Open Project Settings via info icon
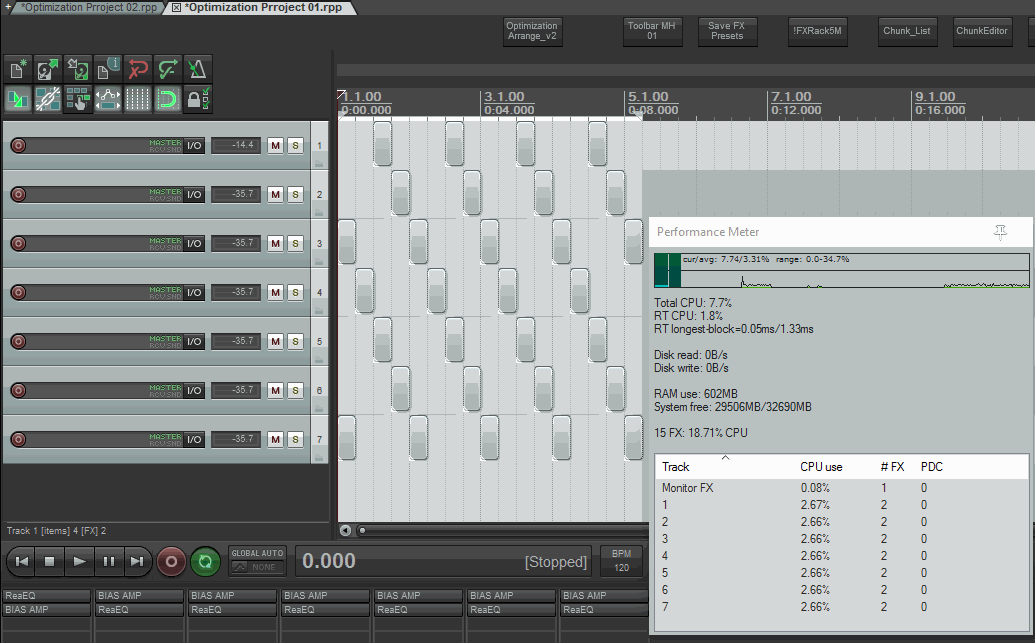This screenshot has height=643, width=1035. (108, 69)
